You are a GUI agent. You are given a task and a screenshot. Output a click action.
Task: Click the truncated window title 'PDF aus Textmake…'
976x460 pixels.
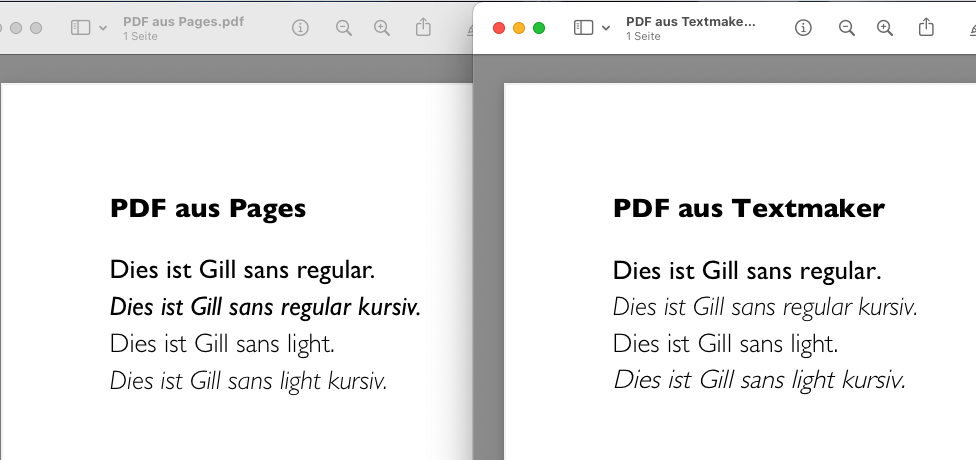coord(691,21)
